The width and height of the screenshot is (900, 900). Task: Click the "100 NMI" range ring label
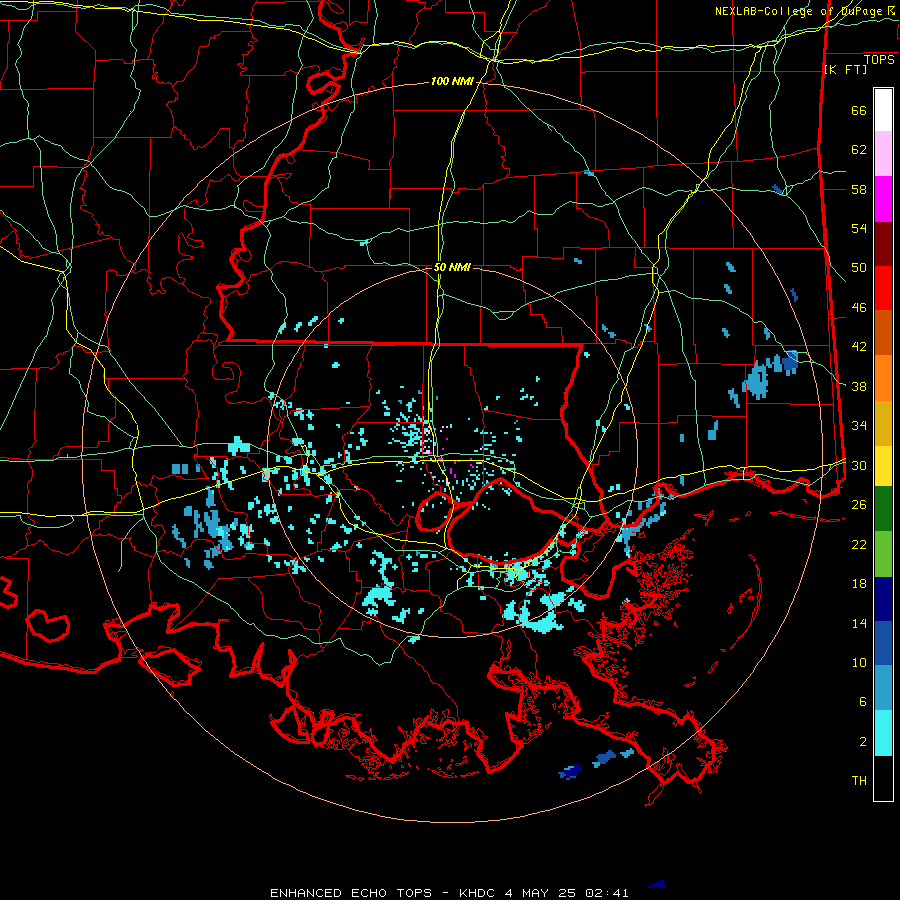pyautogui.click(x=452, y=82)
